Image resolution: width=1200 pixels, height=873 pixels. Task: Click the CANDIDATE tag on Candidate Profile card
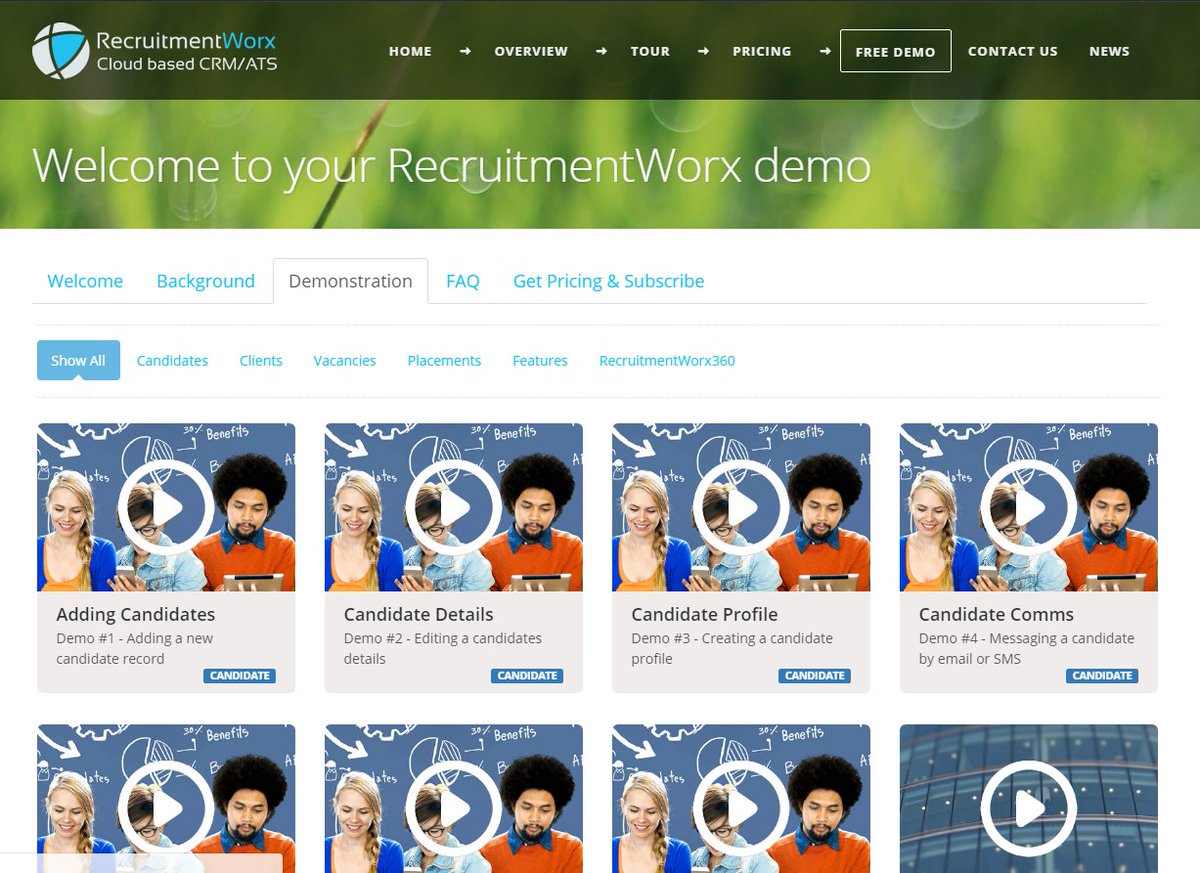click(x=815, y=676)
